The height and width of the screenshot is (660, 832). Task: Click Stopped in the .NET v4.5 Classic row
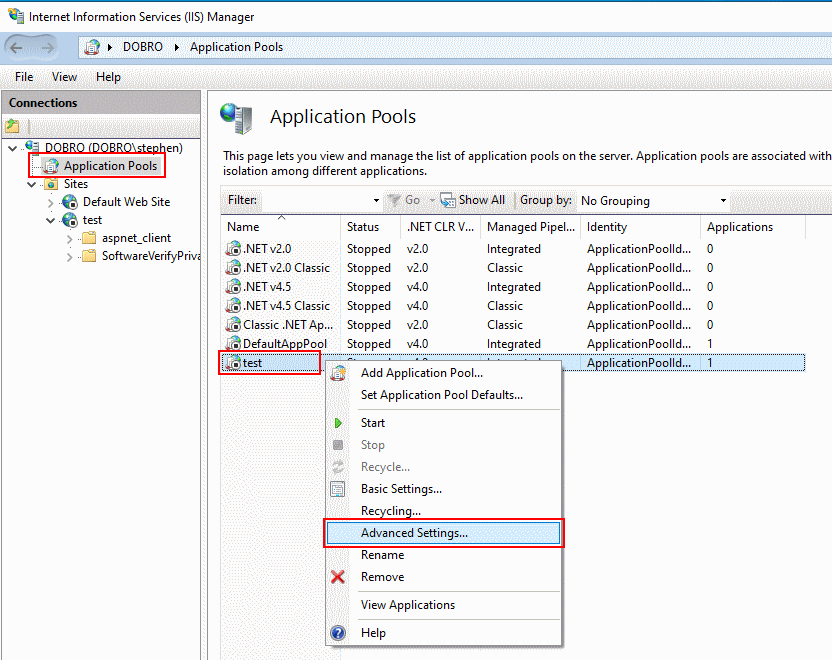[x=369, y=306]
